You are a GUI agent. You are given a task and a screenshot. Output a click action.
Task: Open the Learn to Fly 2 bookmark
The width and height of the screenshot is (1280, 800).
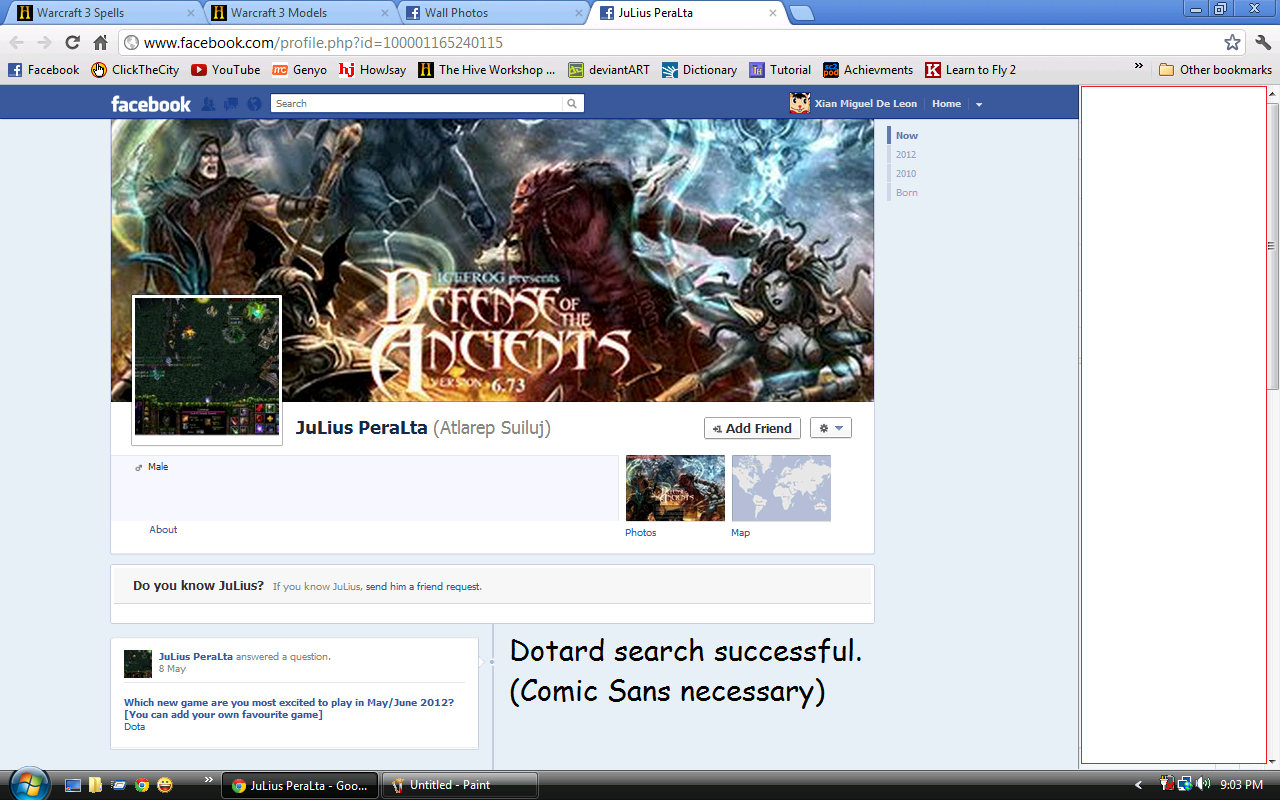tap(971, 70)
